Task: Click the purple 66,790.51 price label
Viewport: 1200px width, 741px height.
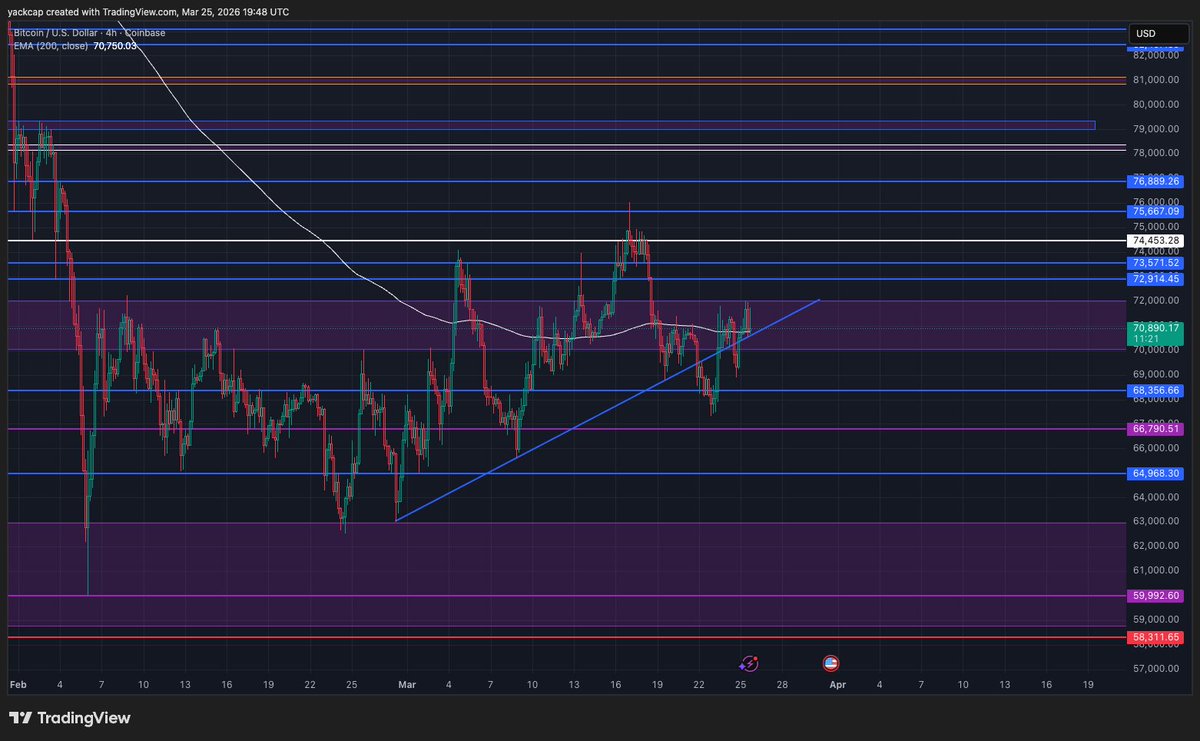Action: click(1155, 429)
